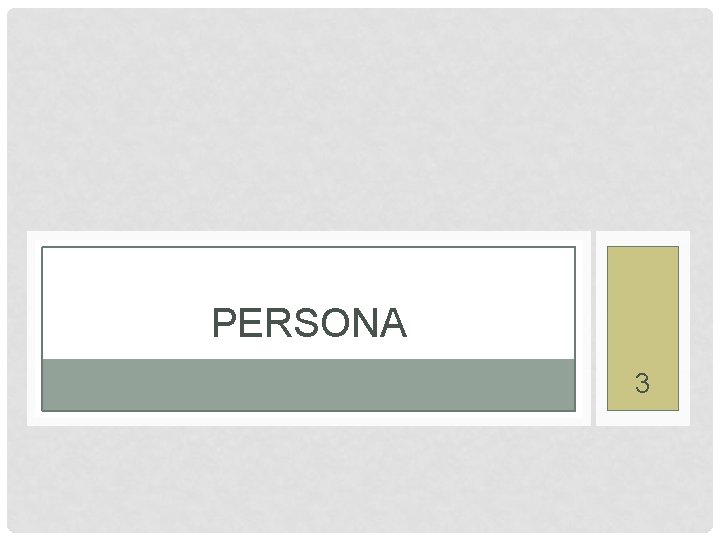Click the final letter A in PERSONA

tap(393, 323)
